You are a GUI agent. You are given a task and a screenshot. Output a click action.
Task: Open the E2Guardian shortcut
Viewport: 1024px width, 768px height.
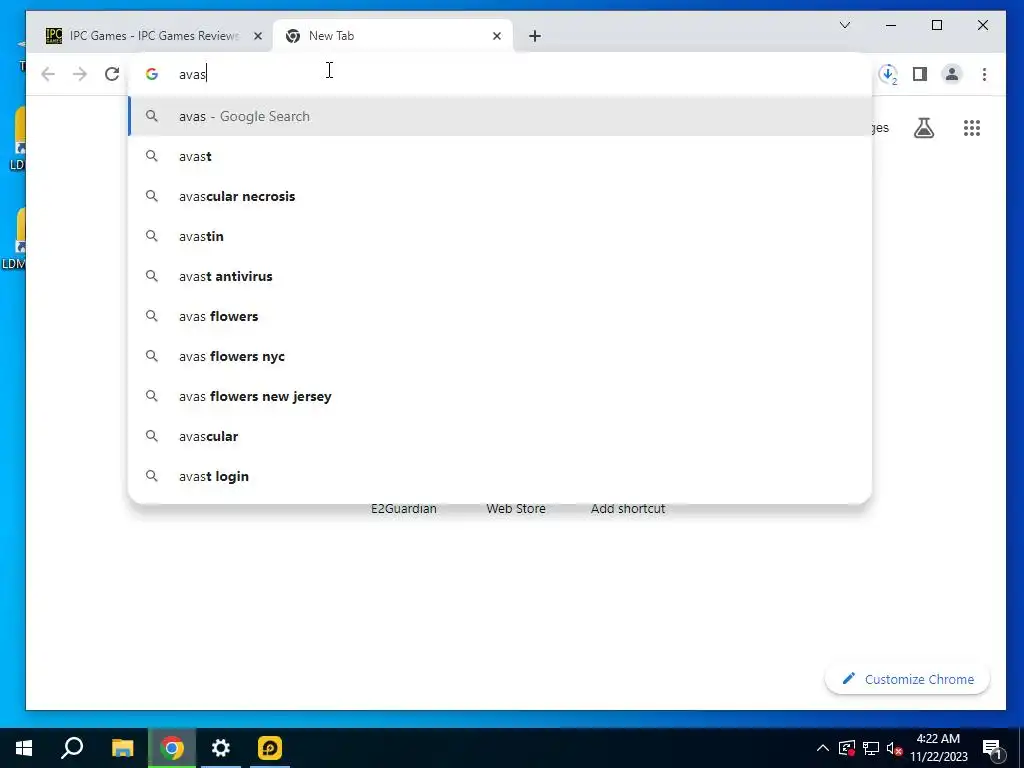coord(404,509)
